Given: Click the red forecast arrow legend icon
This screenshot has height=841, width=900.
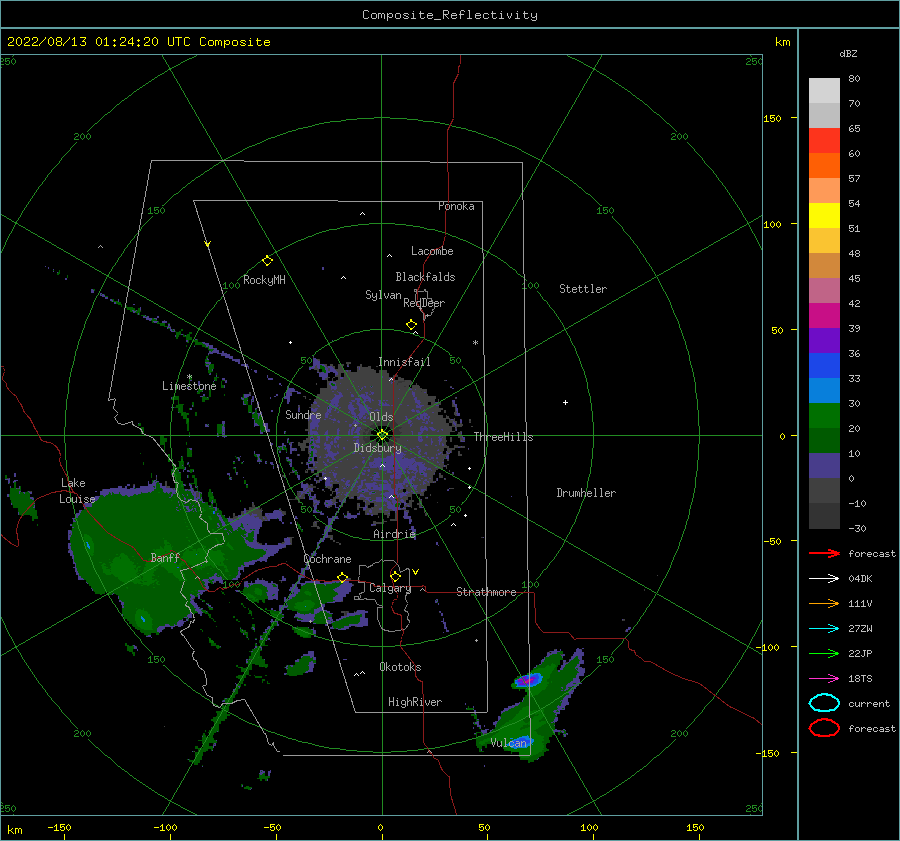Looking at the screenshot, I should pos(824,553).
